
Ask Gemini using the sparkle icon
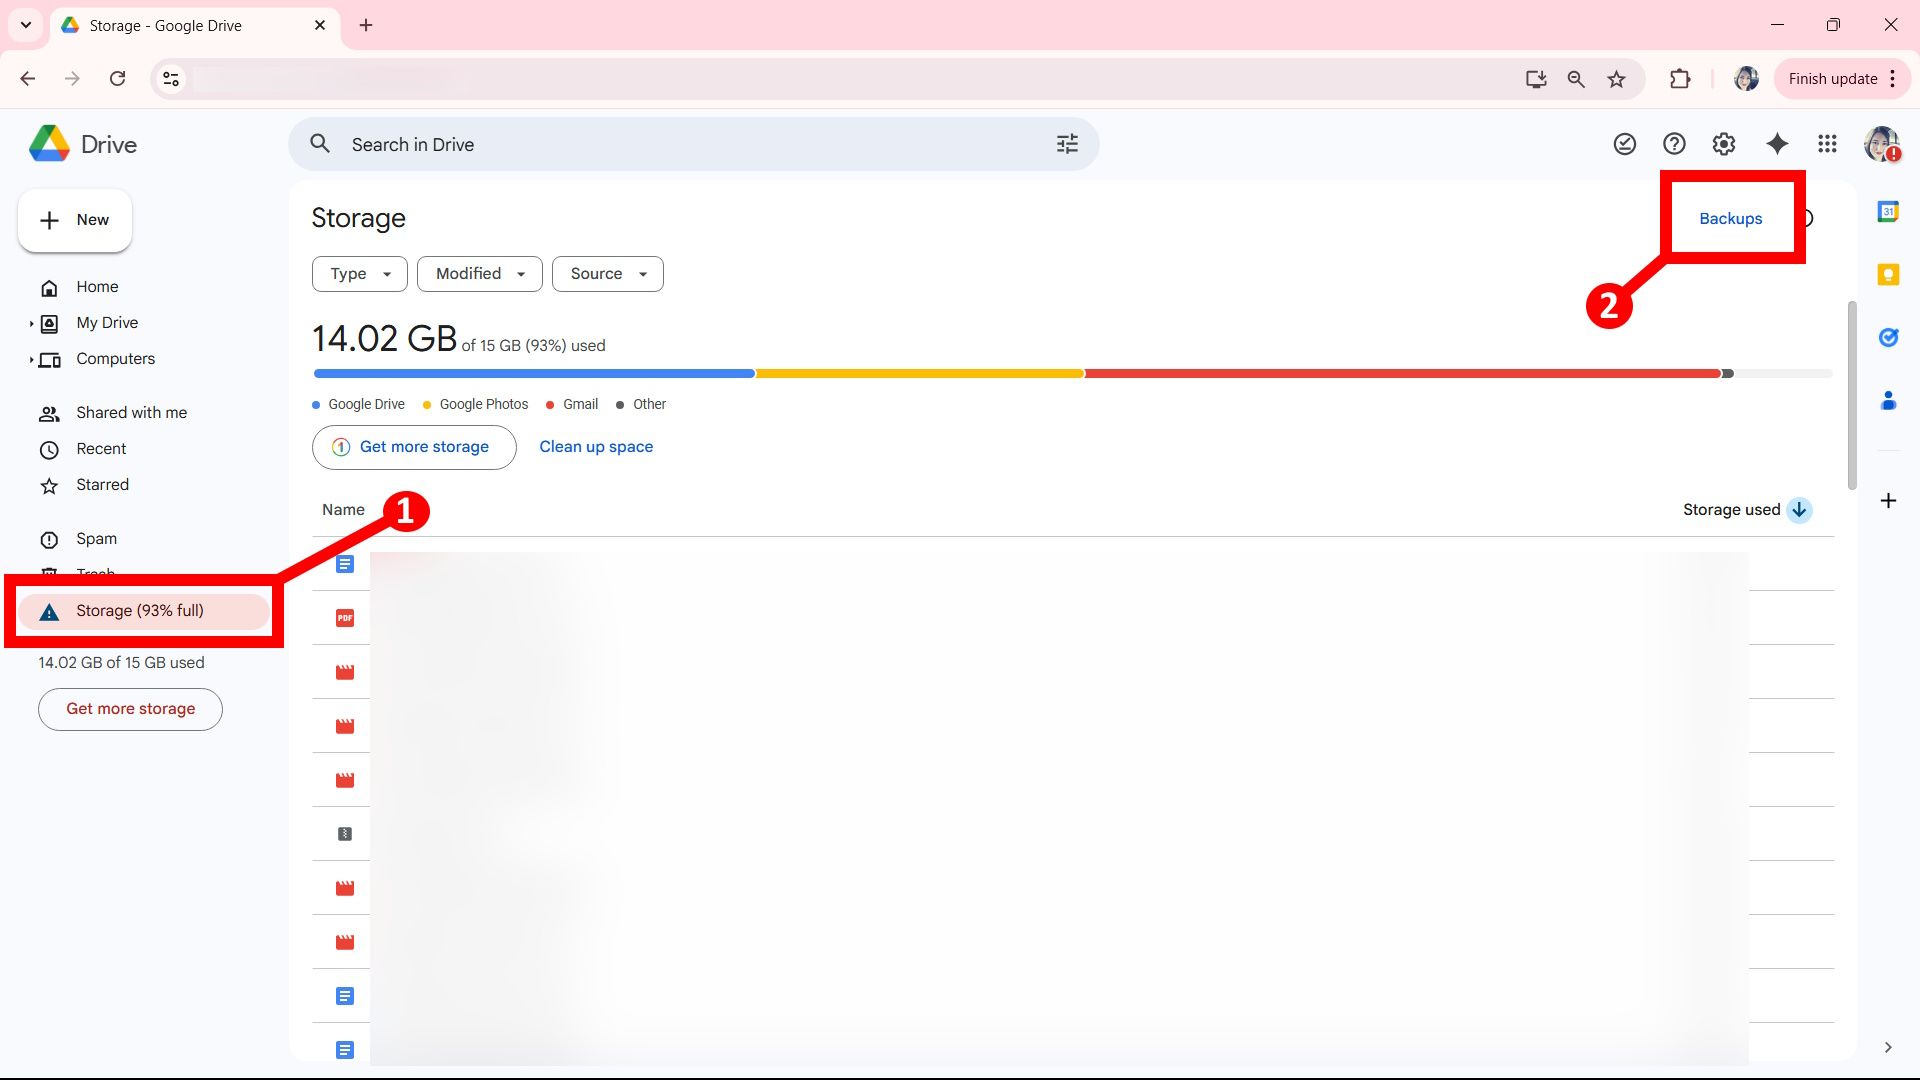coord(1777,144)
